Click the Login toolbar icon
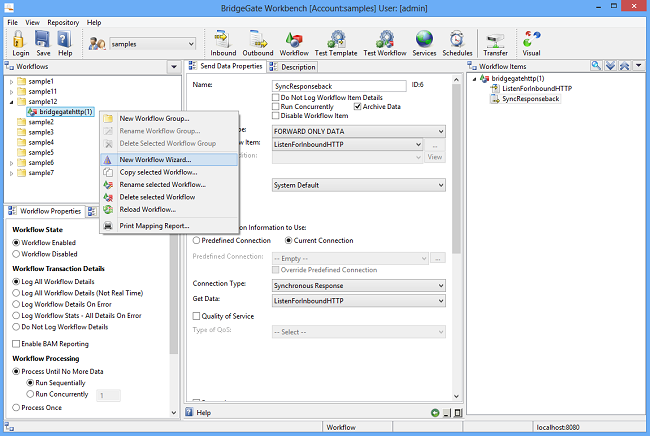Image resolution: width=650 pixels, height=436 pixels. 20,40
